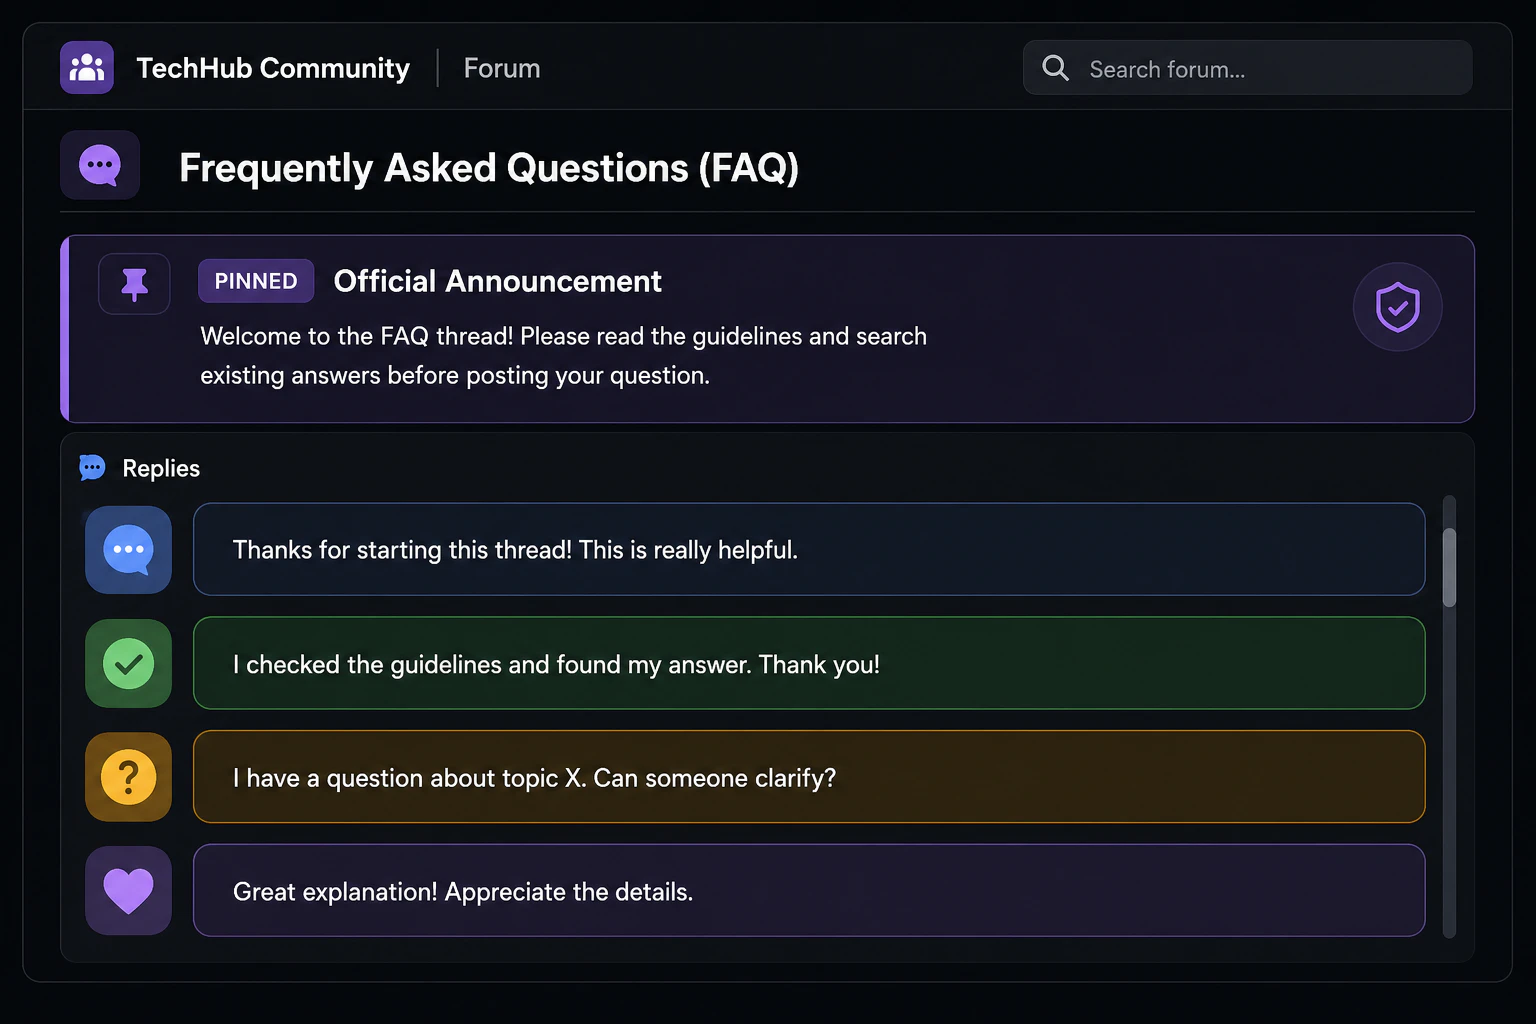Viewport: 1536px width, 1024px height.
Task: Click the Frequently Asked Questions (FAQ) heading
Action: point(489,167)
